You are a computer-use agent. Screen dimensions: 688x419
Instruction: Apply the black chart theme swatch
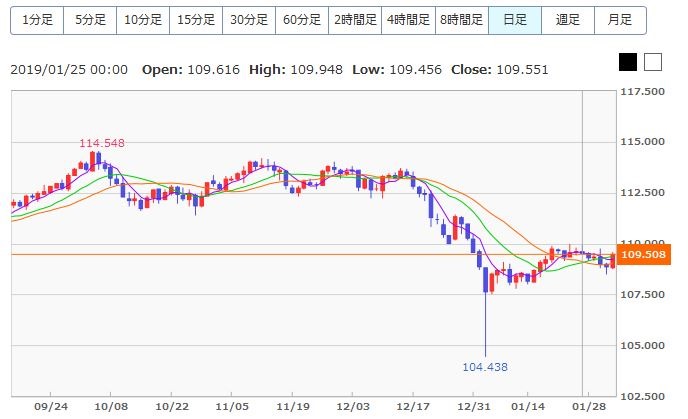pyautogui.click(x=628, y=62)
